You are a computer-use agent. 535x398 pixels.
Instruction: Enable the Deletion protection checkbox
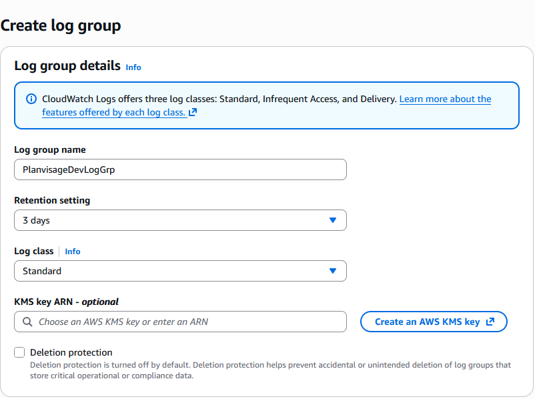click(x=19, y=352)
